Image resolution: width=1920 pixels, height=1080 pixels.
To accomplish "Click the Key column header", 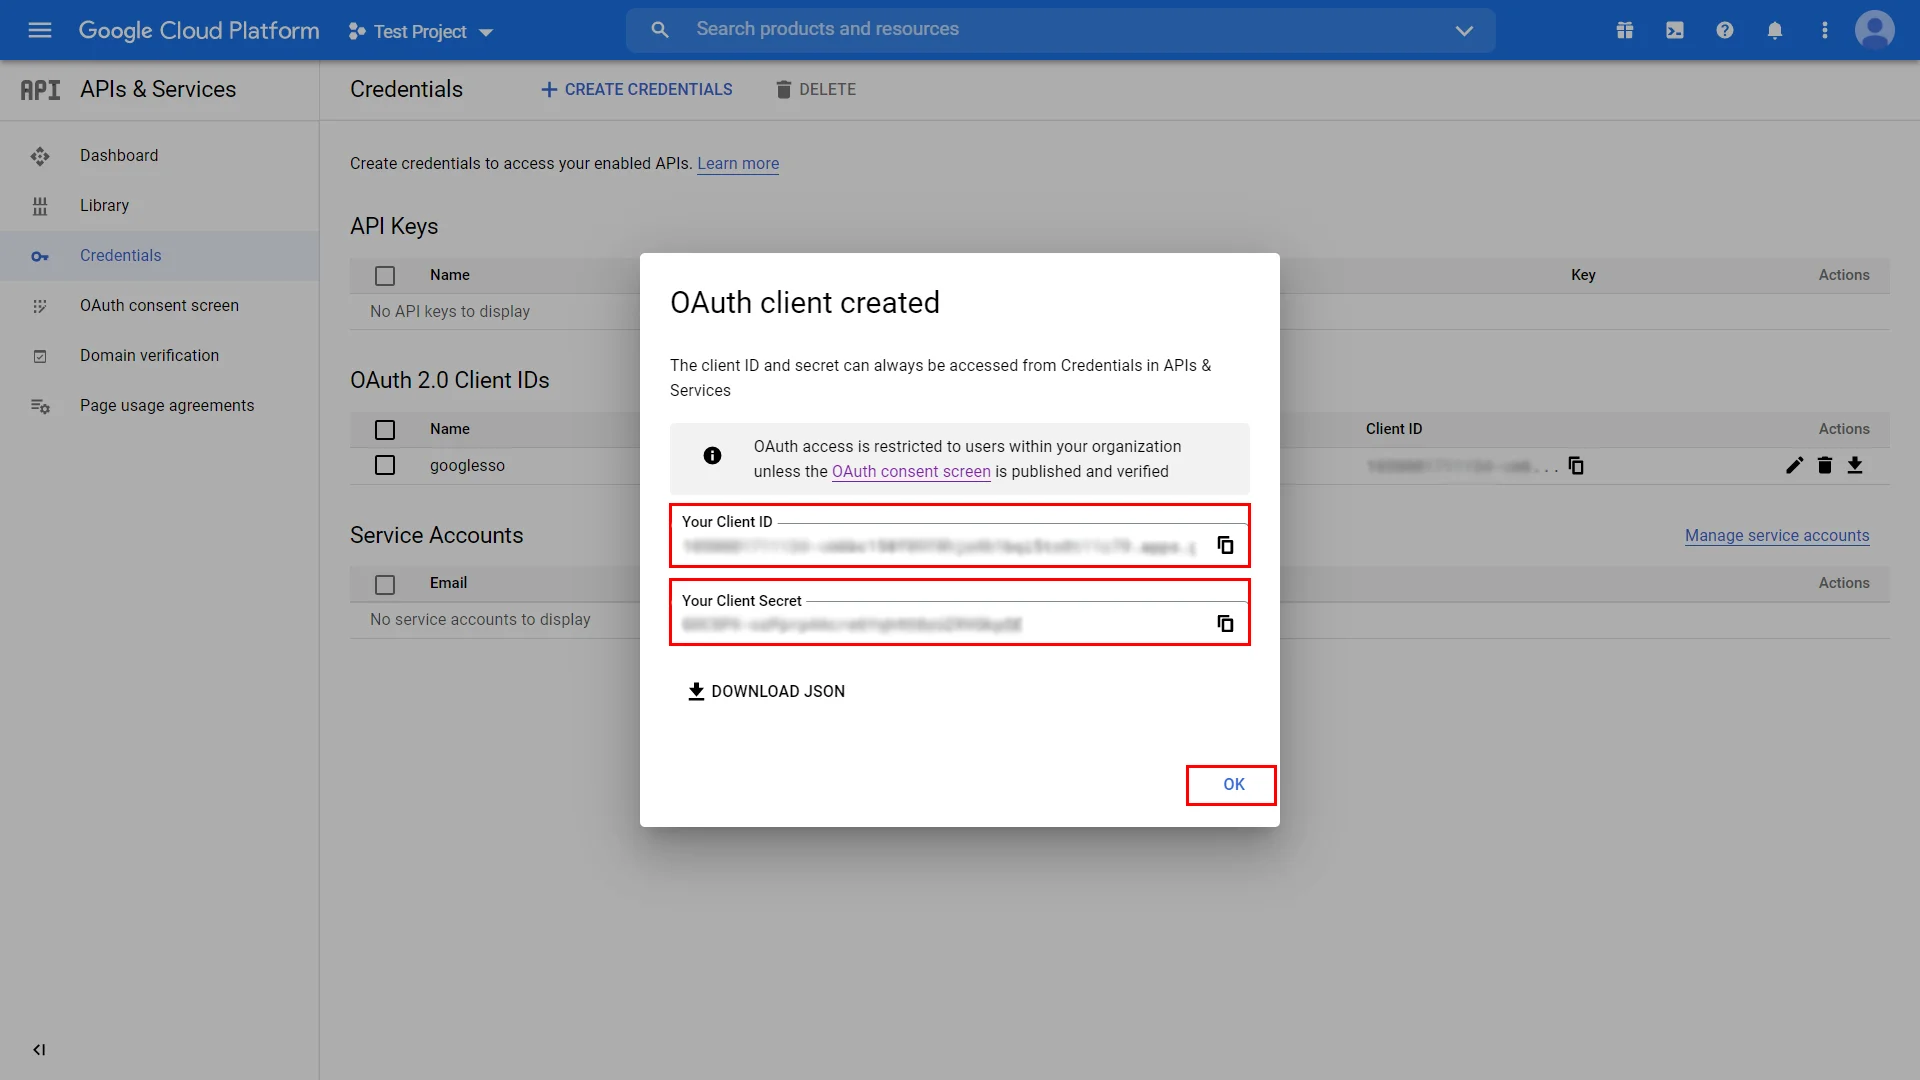I will click(1583, 275).
